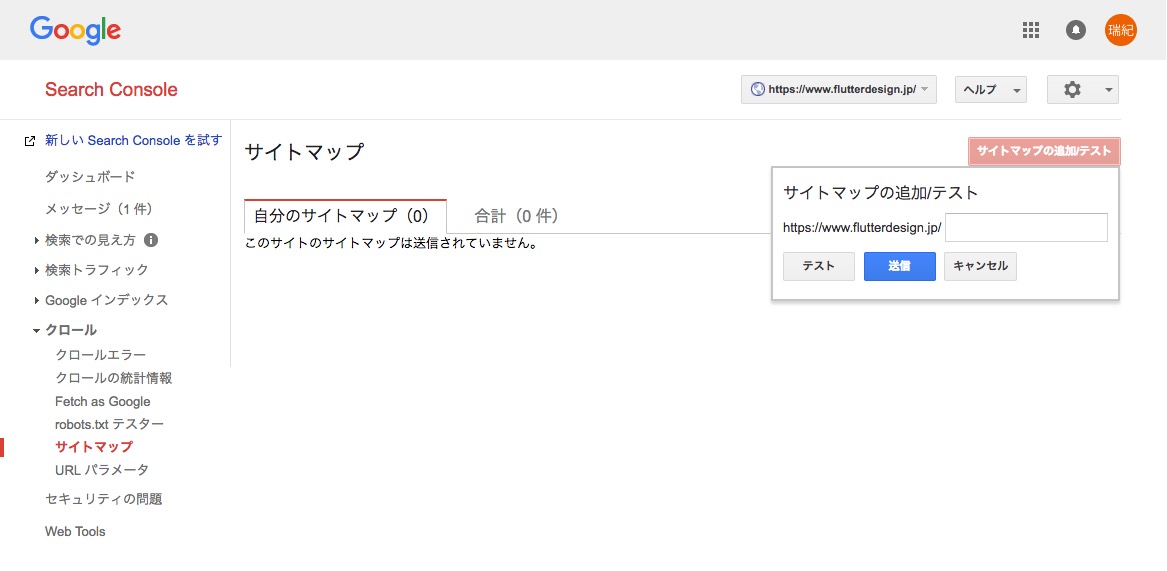Click the Google logo

click(x=75, y=31)
